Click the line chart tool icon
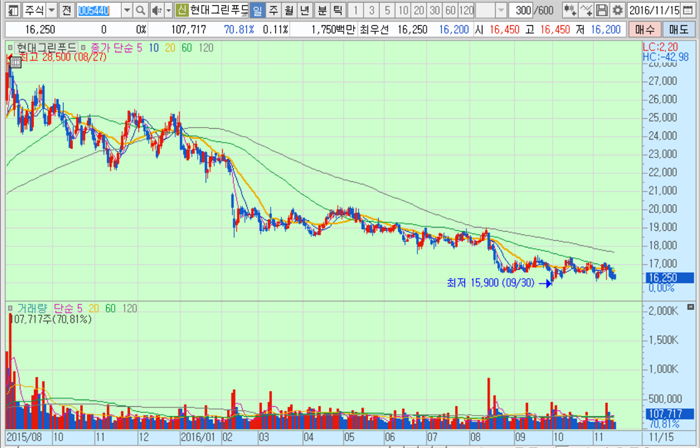The width and height of the screenshot is (700, 448). pyautogui.click(x=587, y=10)
